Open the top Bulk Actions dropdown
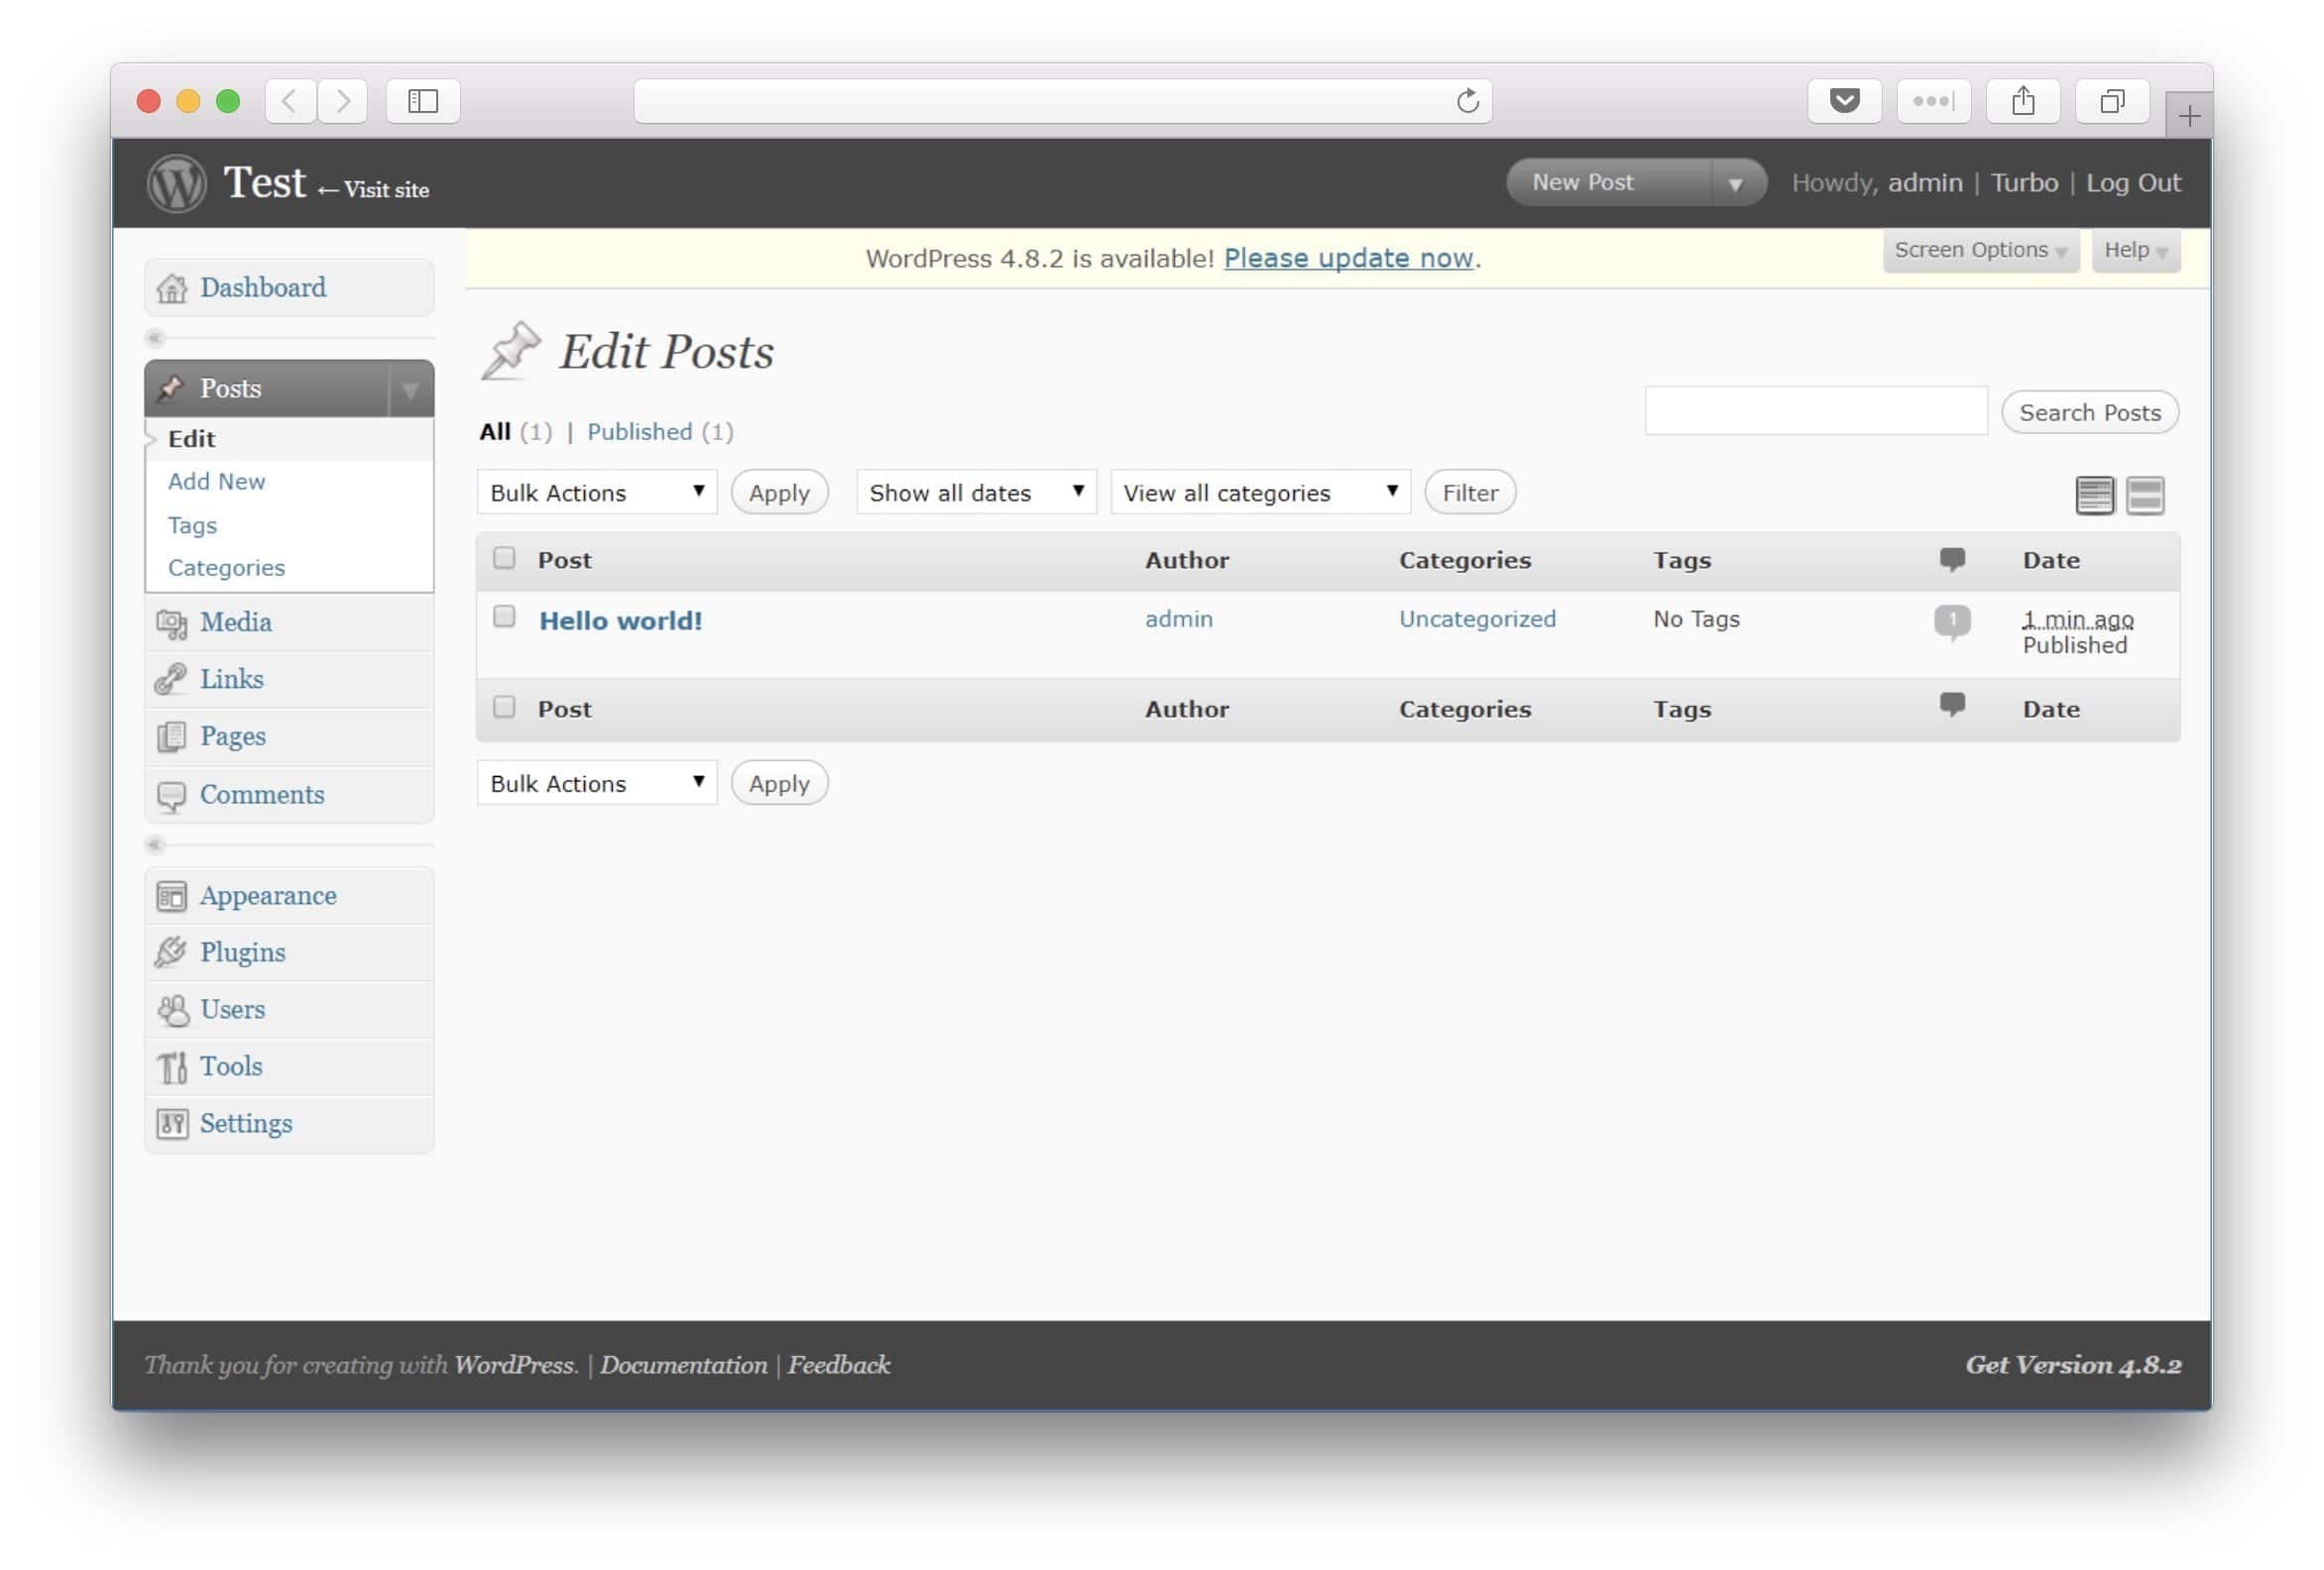This screenshot has height=1570, width=2324. click(597, 492)
